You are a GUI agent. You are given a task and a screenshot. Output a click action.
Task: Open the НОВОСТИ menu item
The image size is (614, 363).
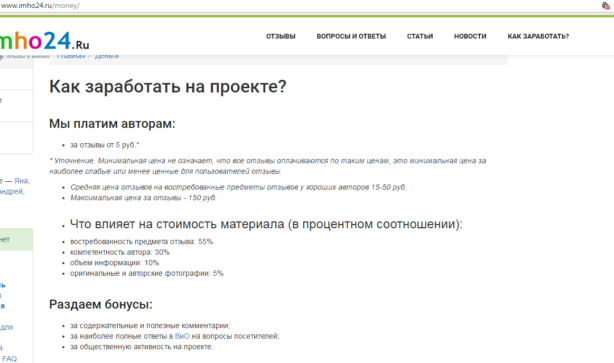click(470, 36)
